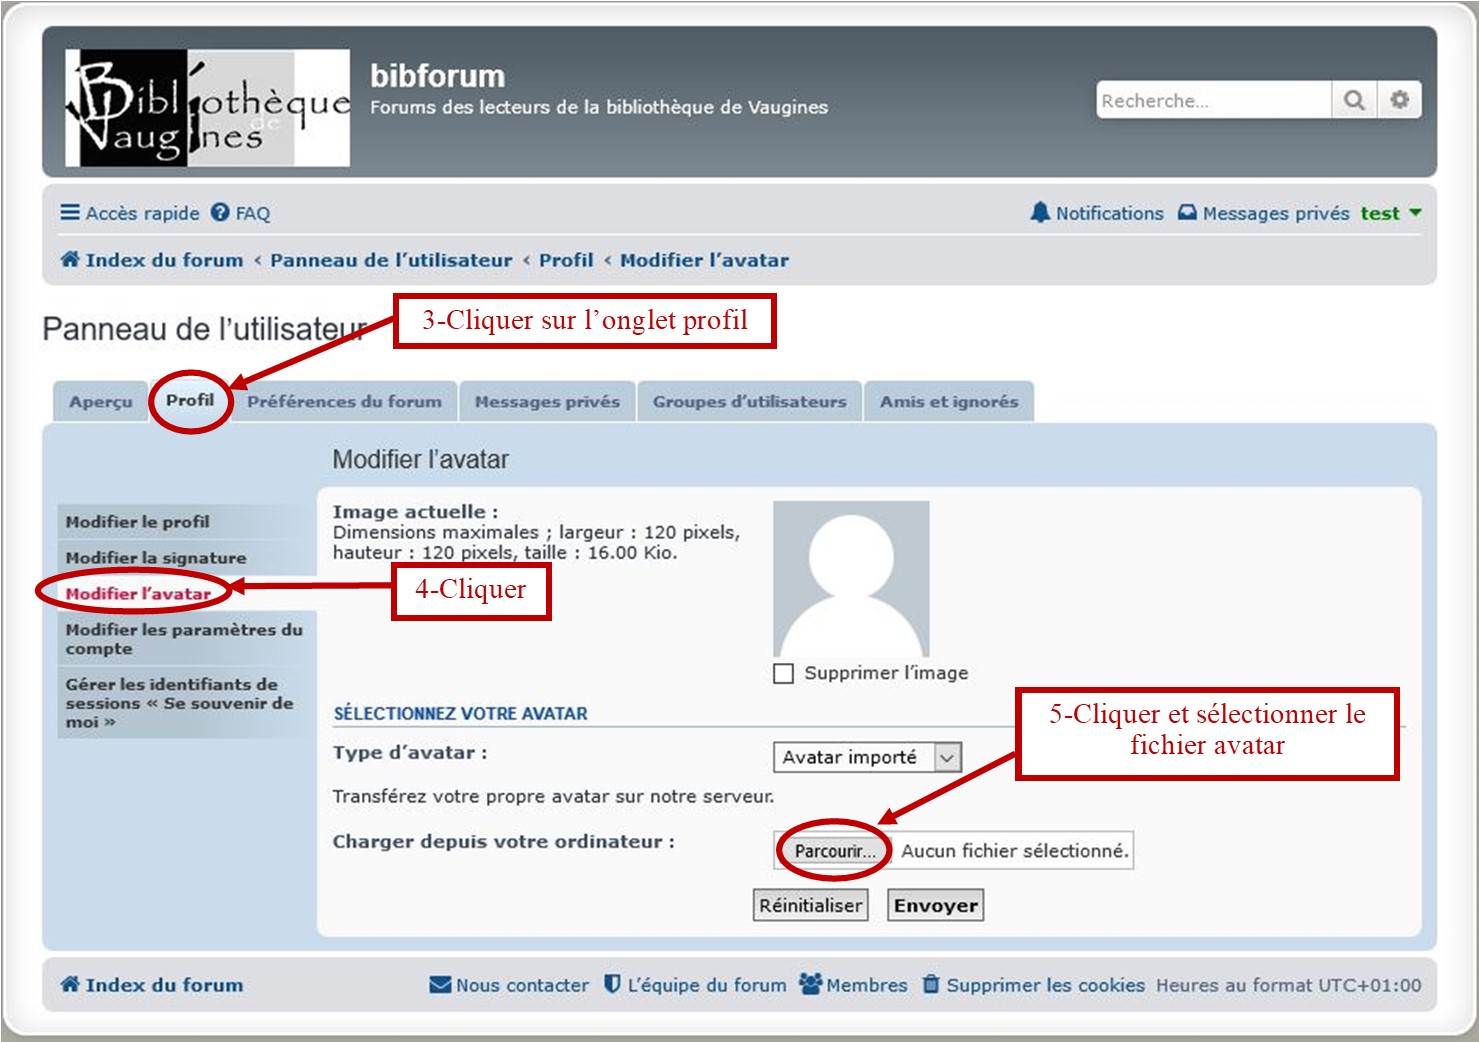
Task: Tick the Supprimer l'image checkbox
Action: click(x=784, y=673)
